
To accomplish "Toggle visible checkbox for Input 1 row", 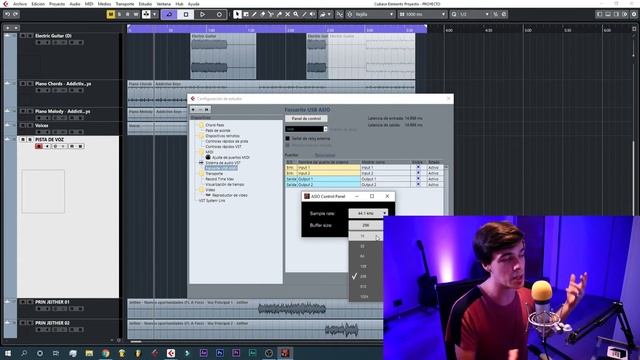I will pos(418,167).
